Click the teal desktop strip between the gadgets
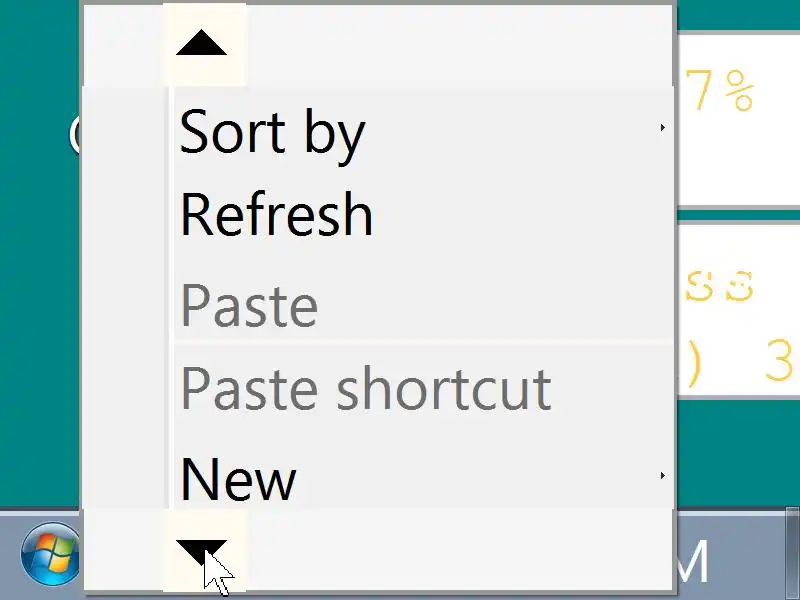800x600 pixels. (x=738, y=213)
